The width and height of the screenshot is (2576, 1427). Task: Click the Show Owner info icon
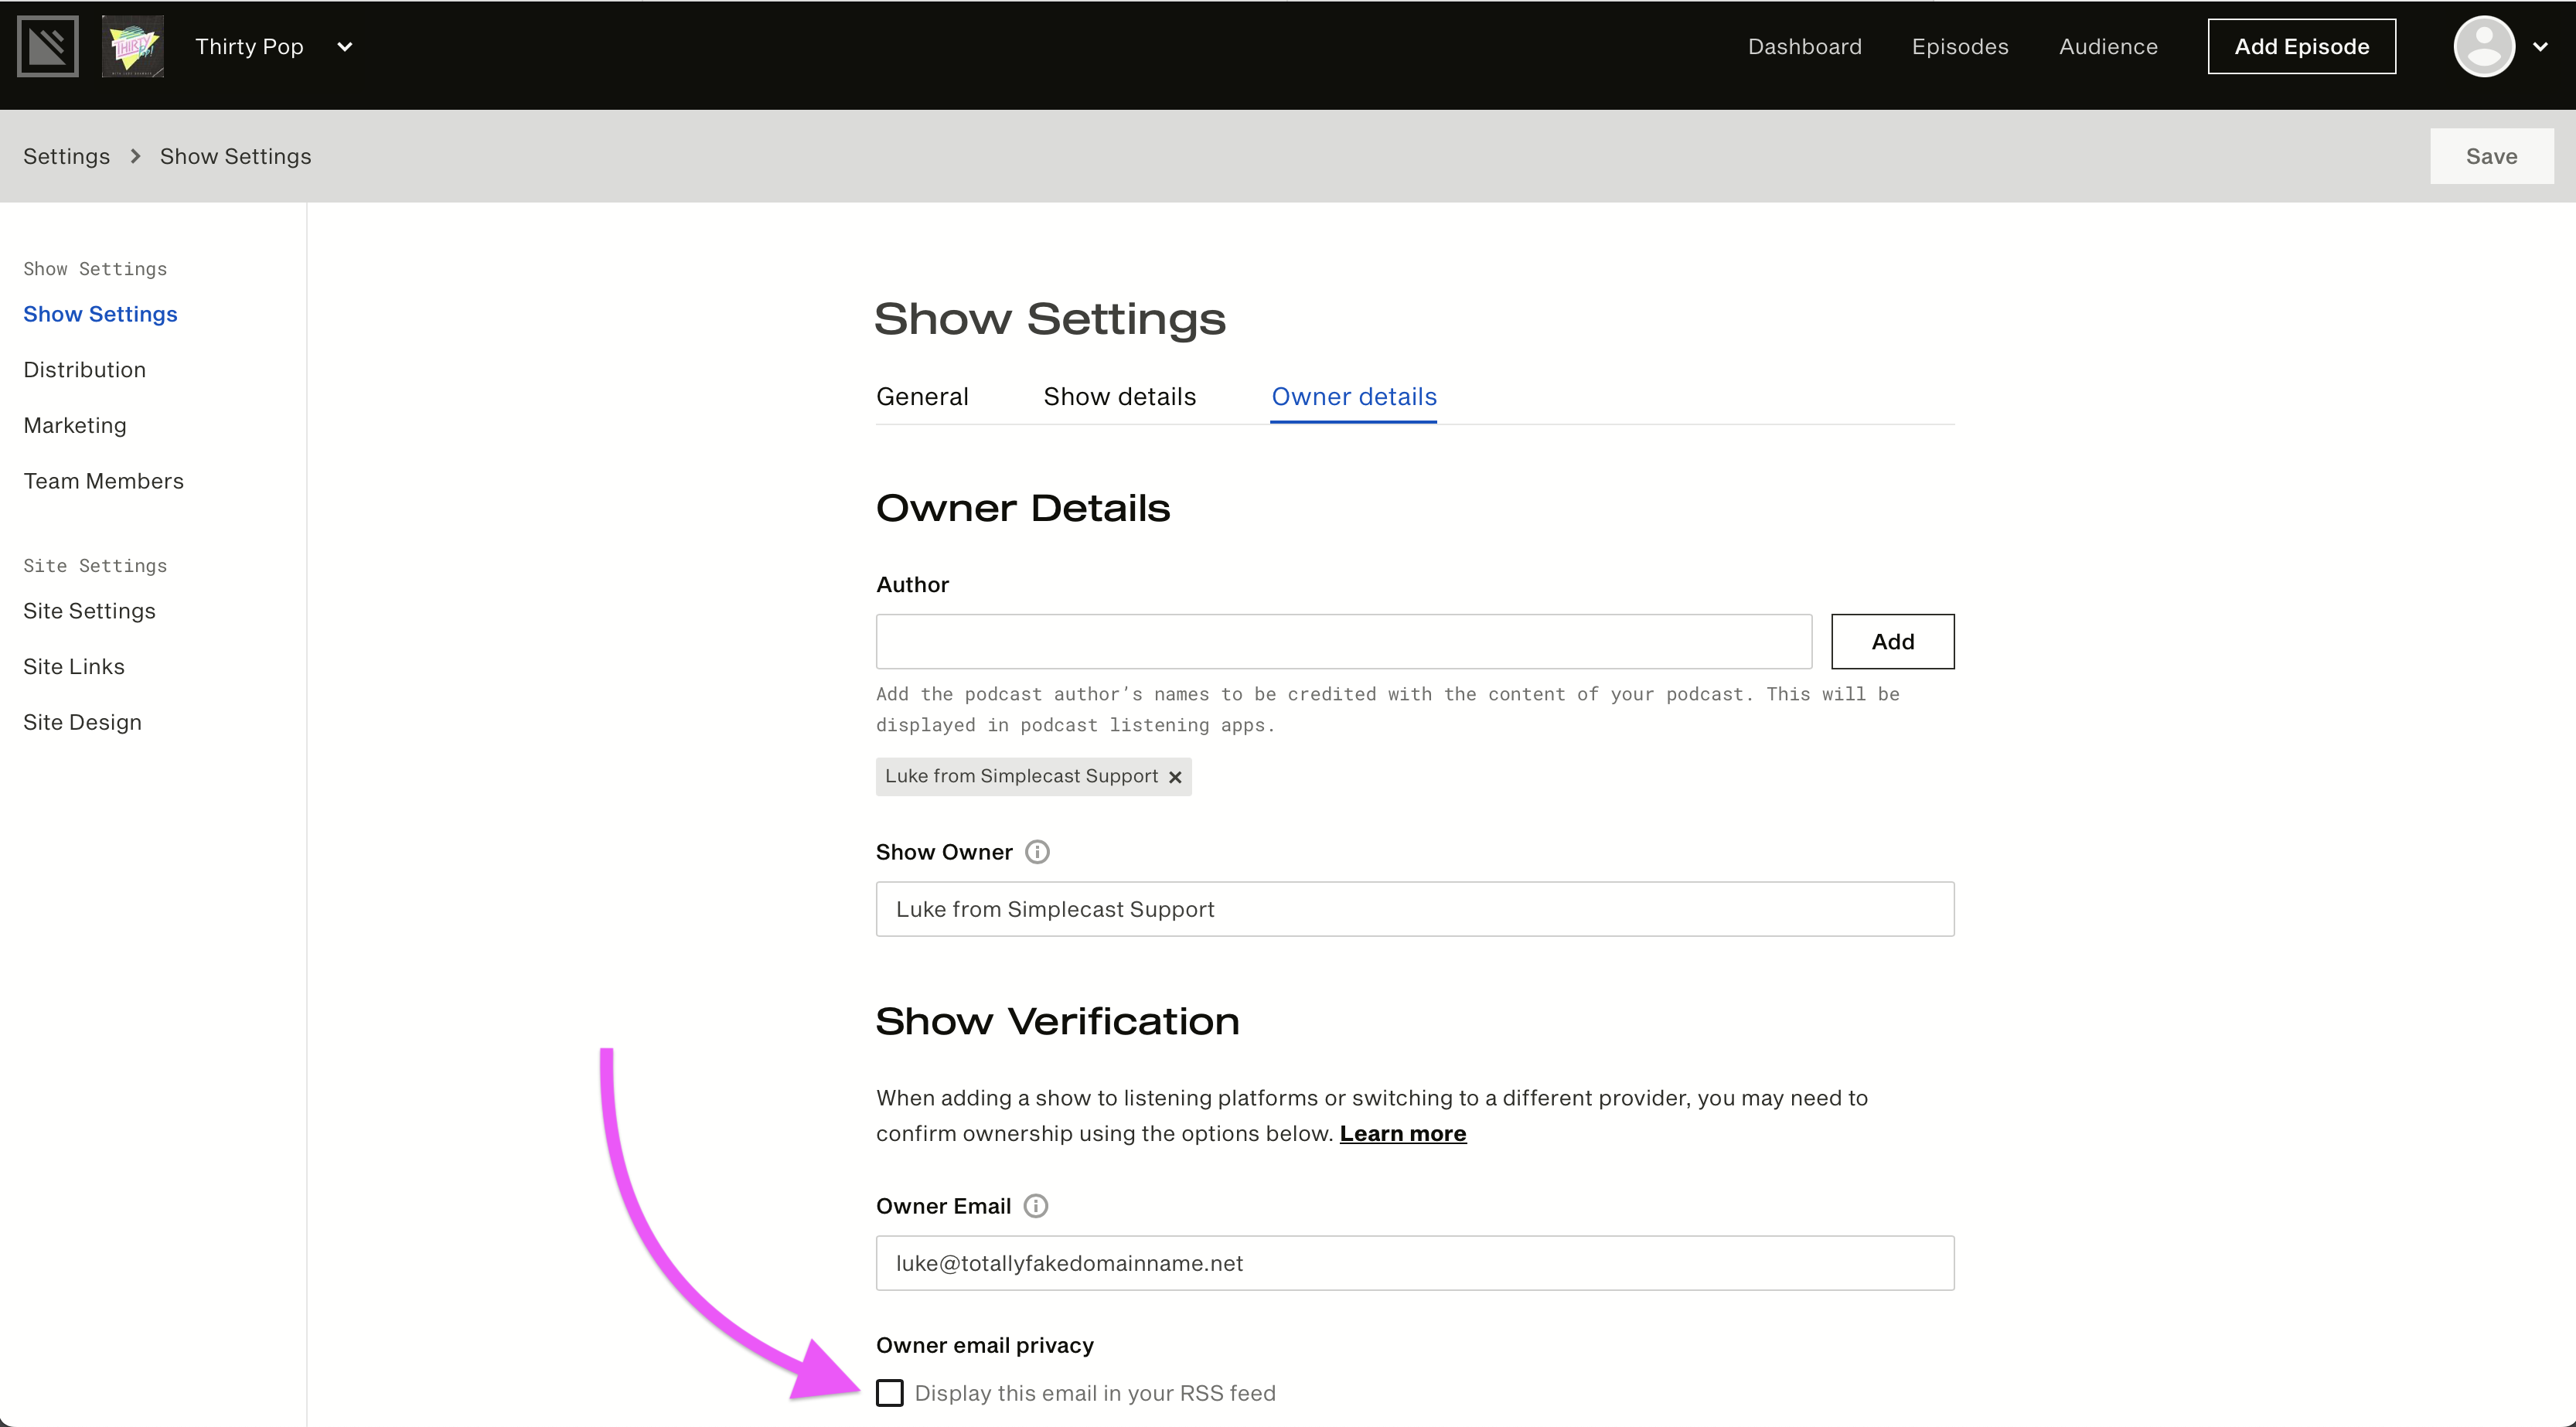1038,852
